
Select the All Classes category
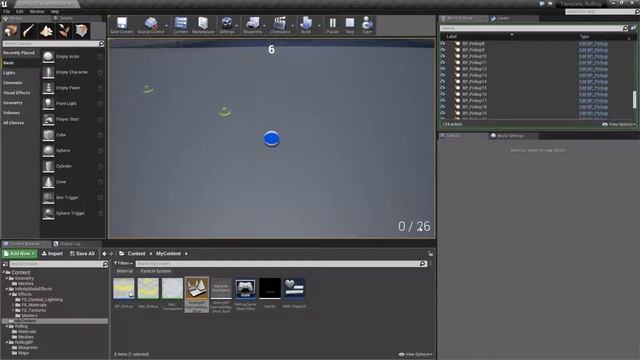pyautogui.click(x=13, y=123)
